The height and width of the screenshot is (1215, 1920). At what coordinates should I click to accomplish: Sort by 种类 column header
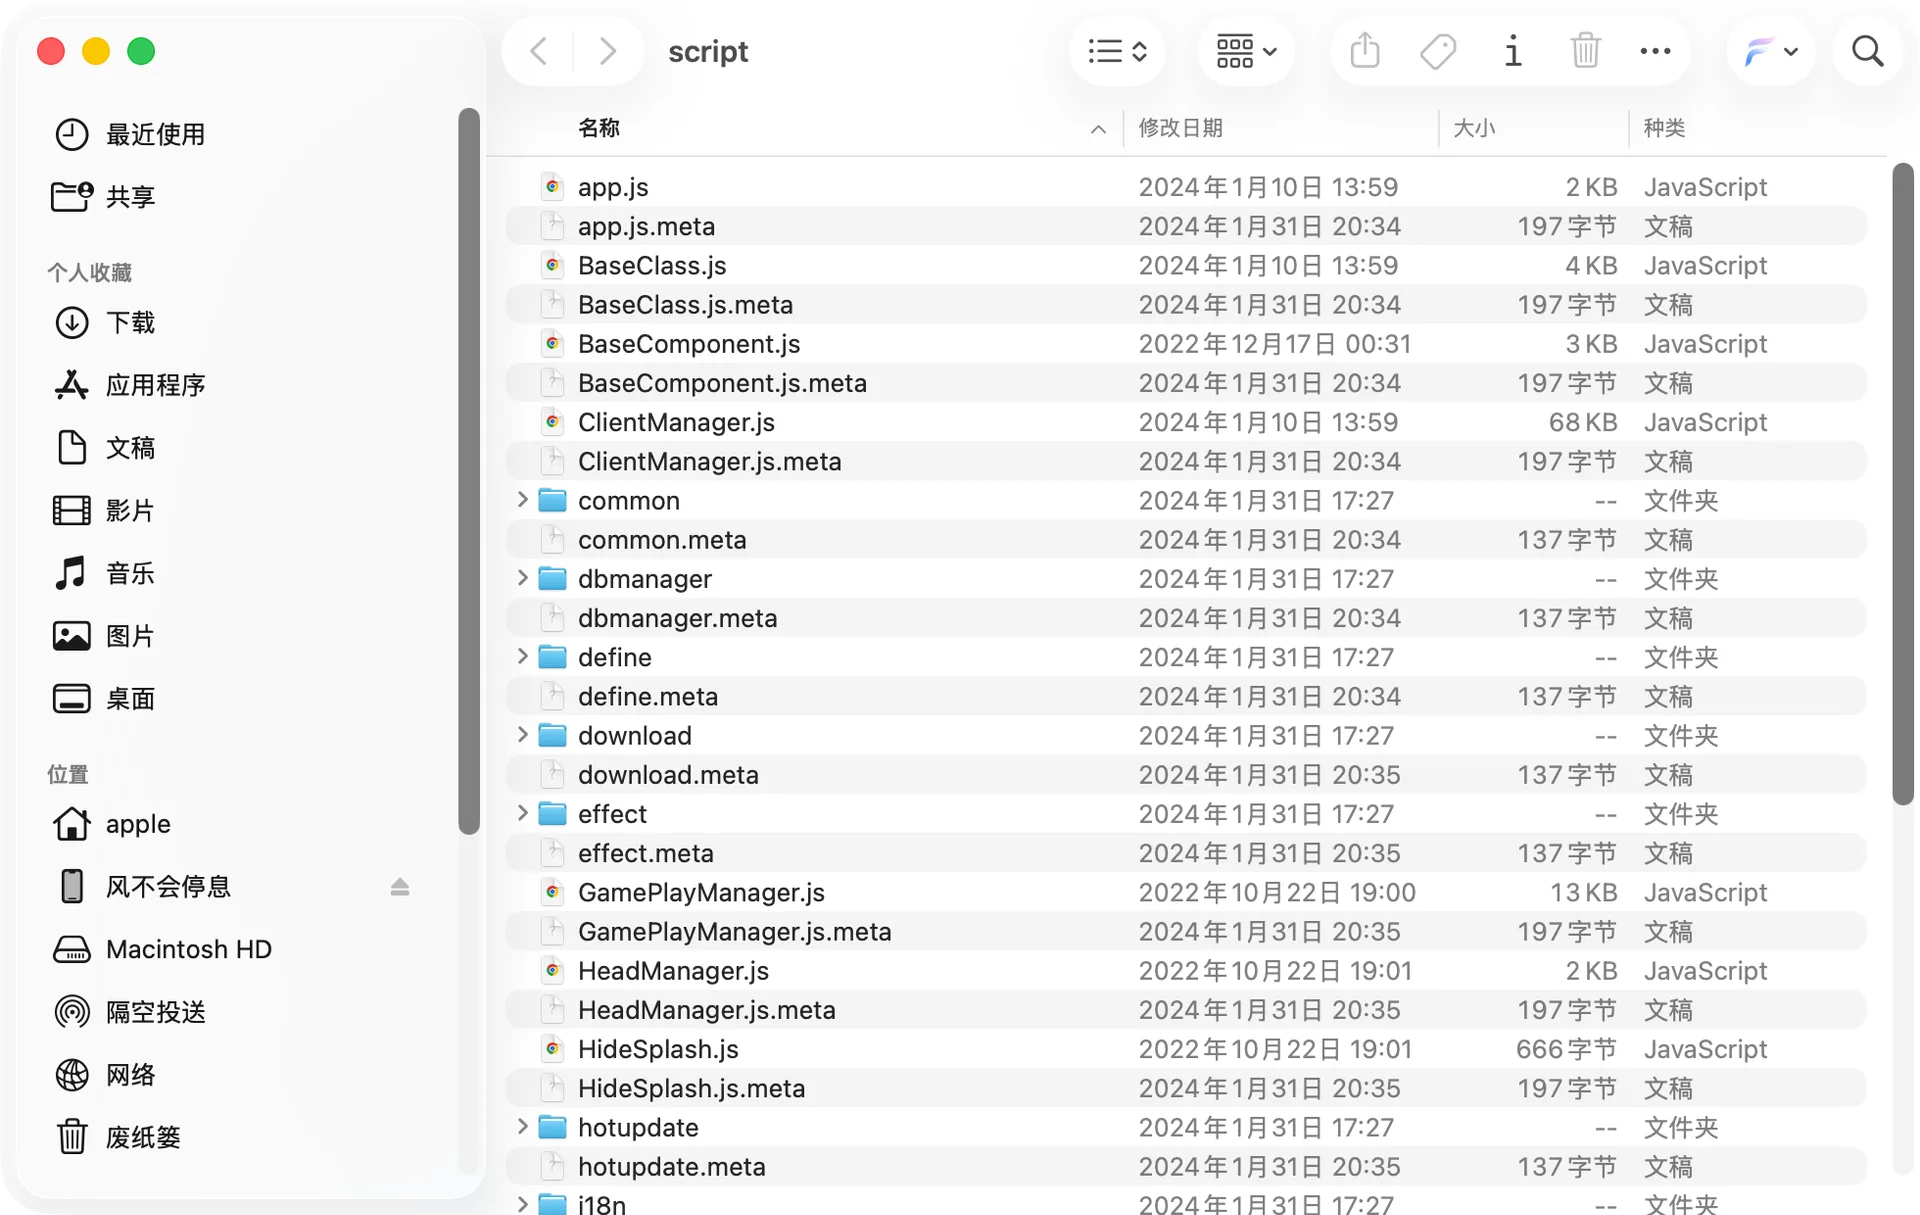pyautogui.click(x=1664, y=128)
